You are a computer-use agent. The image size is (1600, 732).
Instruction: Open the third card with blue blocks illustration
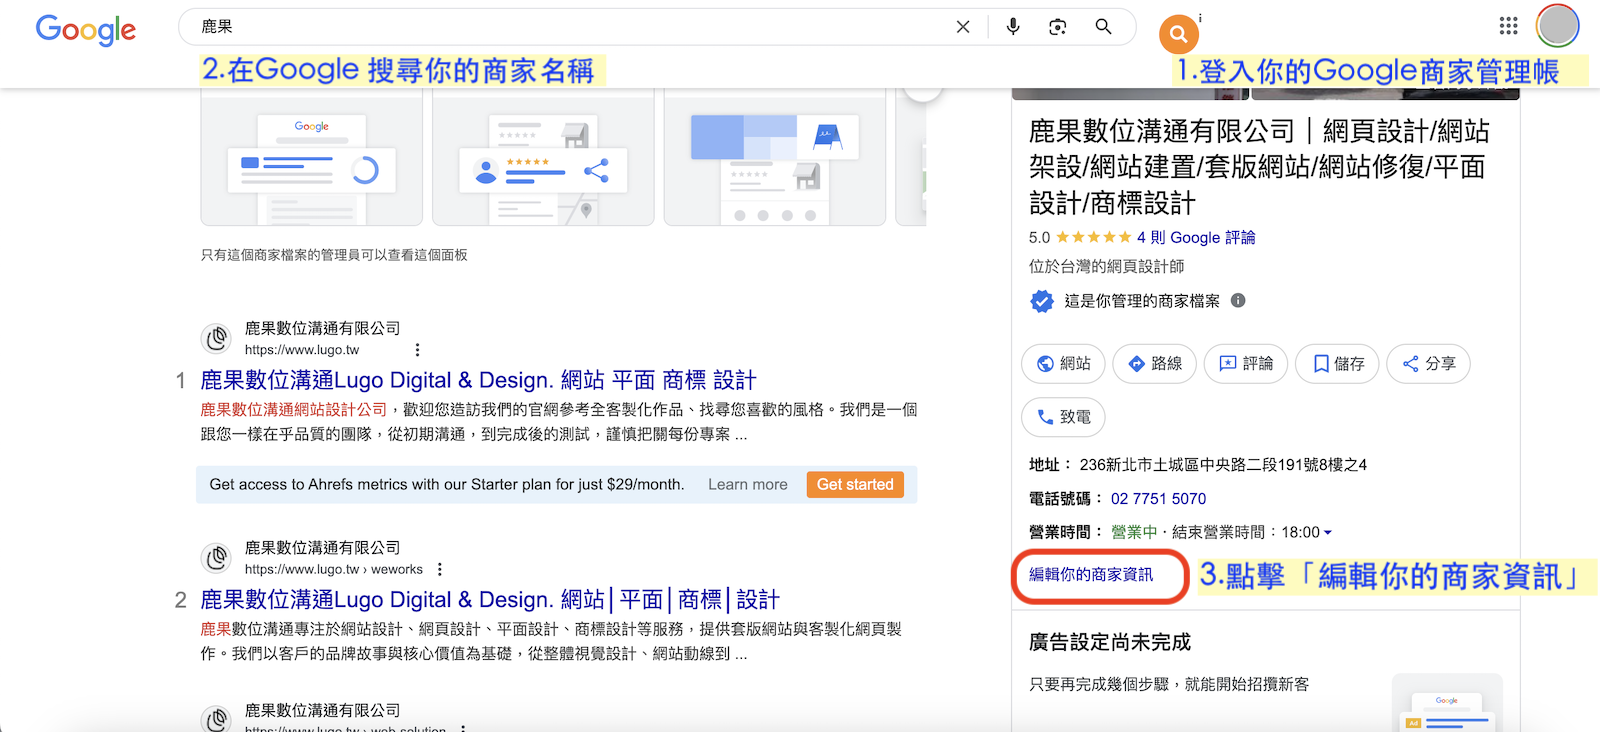[x=775, y=157]
